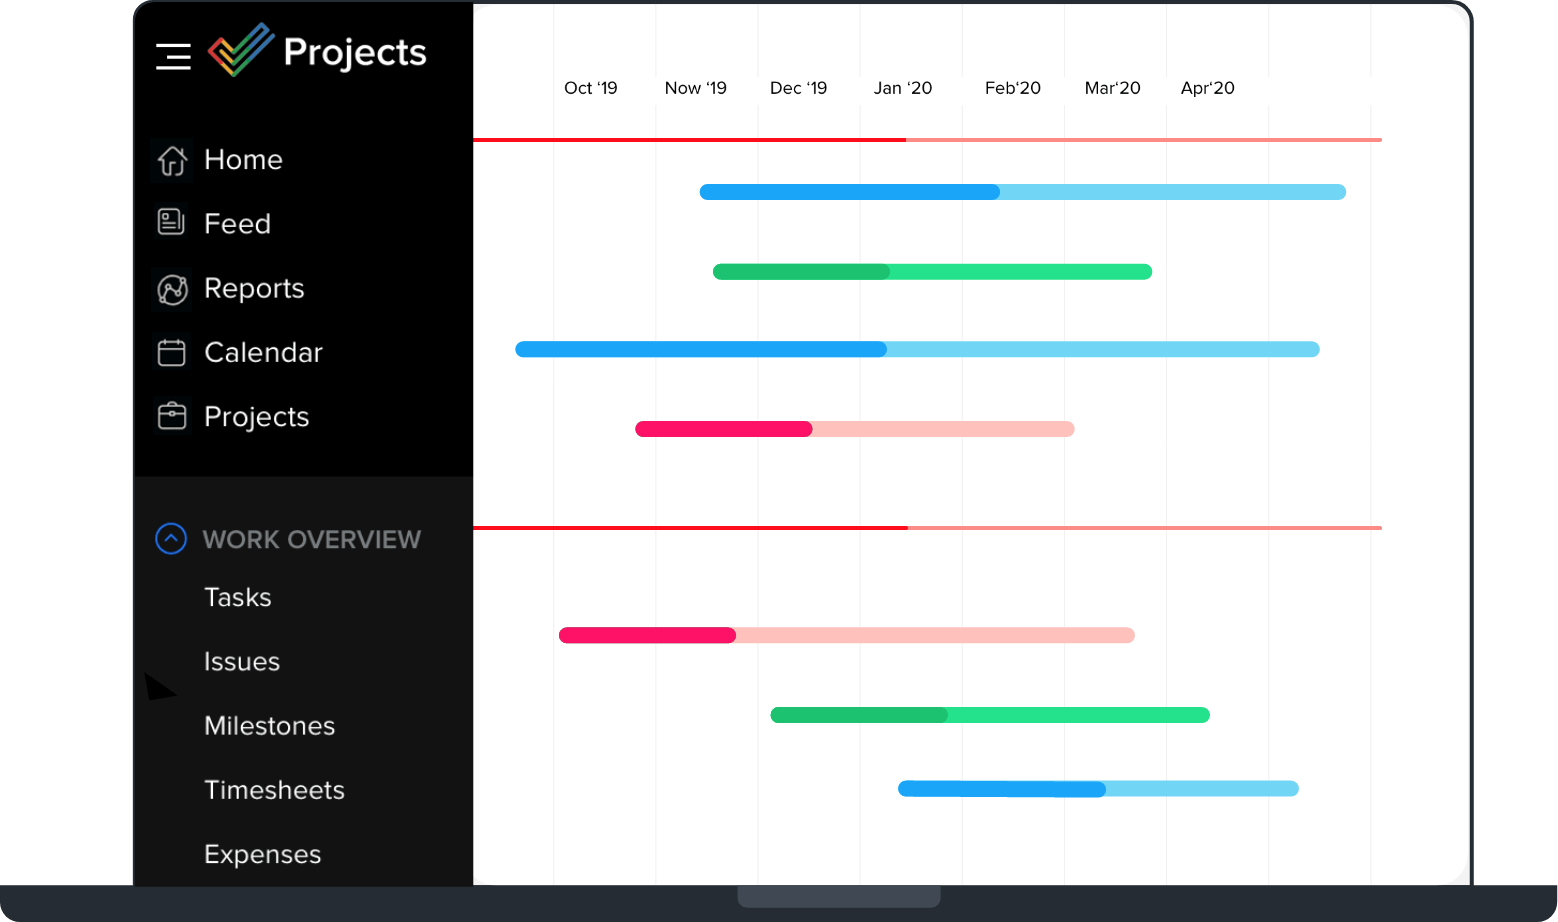Open the Calendar icon
The height and width of the screenshot is (922, 1558).
(x=172, y=352)
